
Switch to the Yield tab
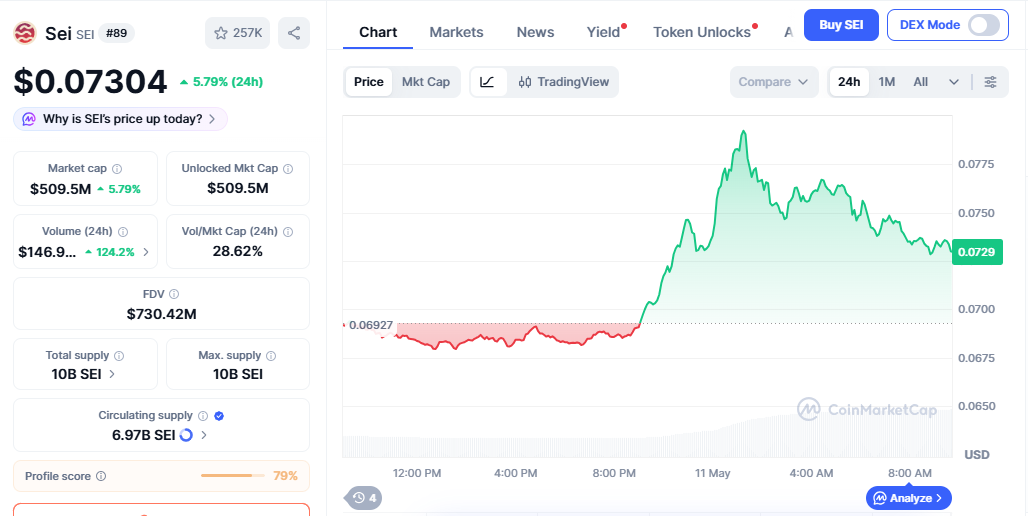(x=604, y=32)
